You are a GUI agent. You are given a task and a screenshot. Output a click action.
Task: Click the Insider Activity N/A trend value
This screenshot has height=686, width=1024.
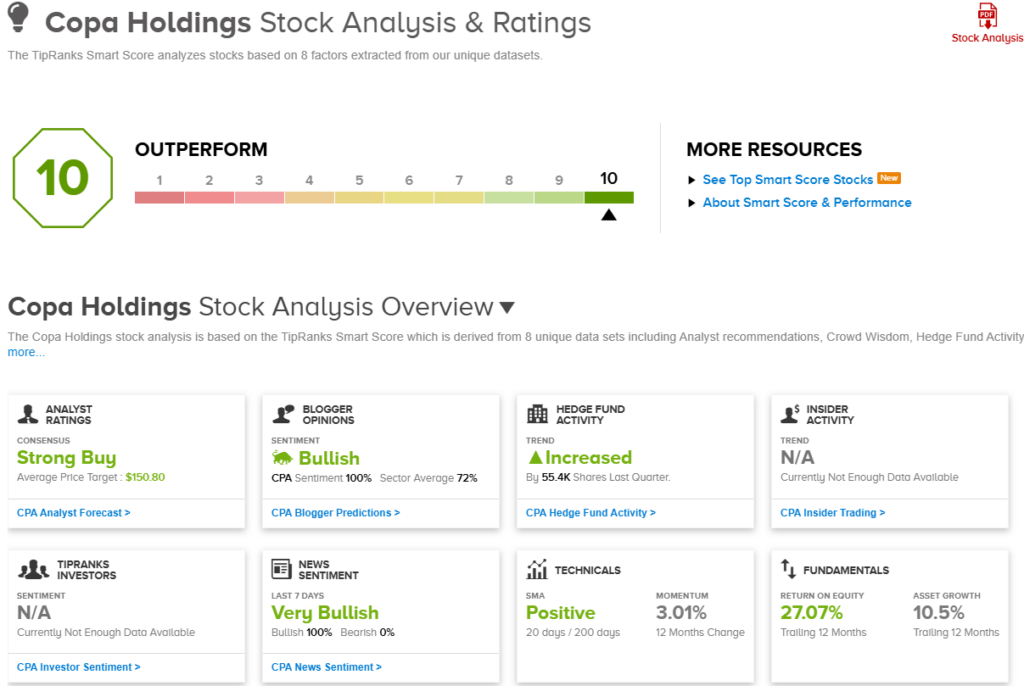(x=797, y=457)
